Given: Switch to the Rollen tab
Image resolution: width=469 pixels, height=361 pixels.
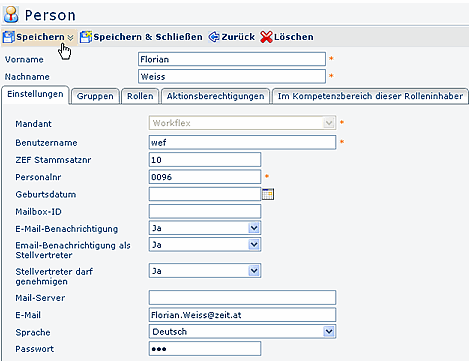Looking at the screenshot, I should click(x=140, y=96).
